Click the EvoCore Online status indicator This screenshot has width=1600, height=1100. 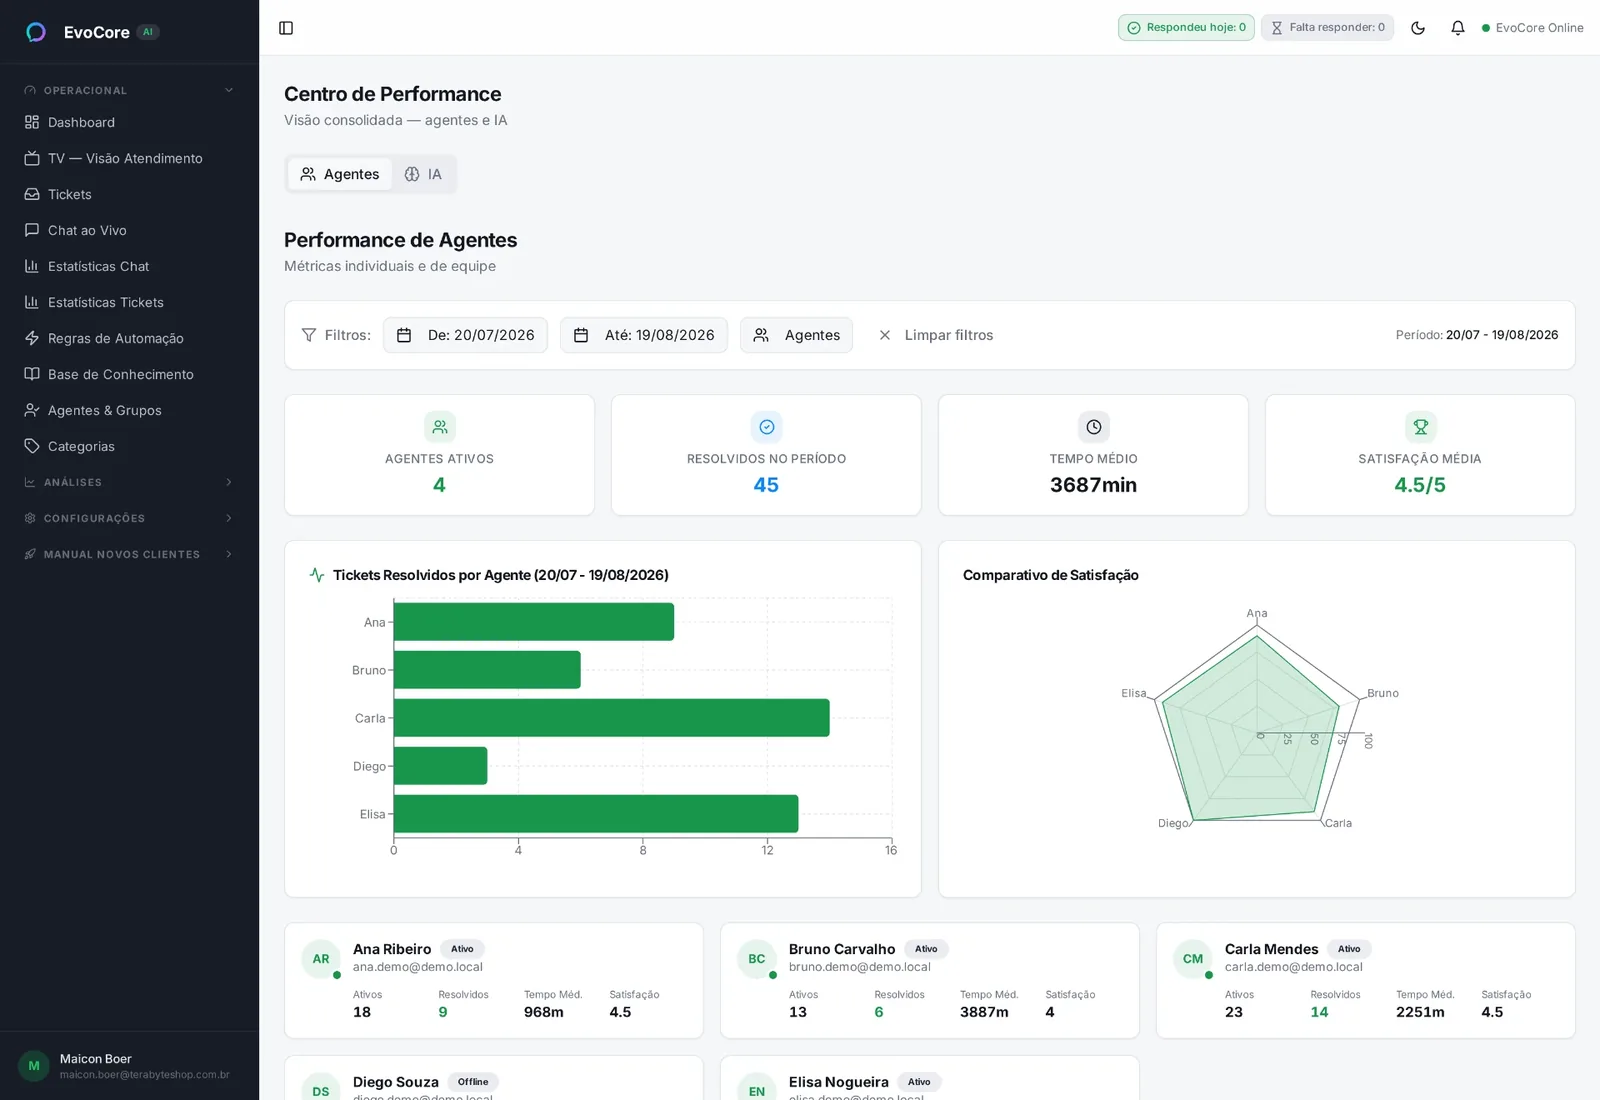pyautogui.click(x=1532, y=28)
